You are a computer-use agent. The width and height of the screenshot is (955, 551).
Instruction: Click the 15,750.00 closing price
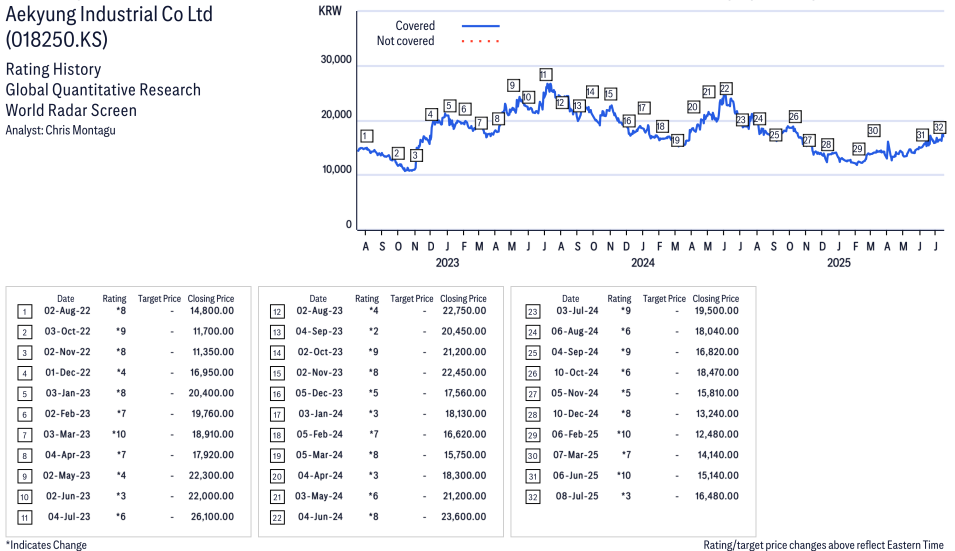[465, 455]
